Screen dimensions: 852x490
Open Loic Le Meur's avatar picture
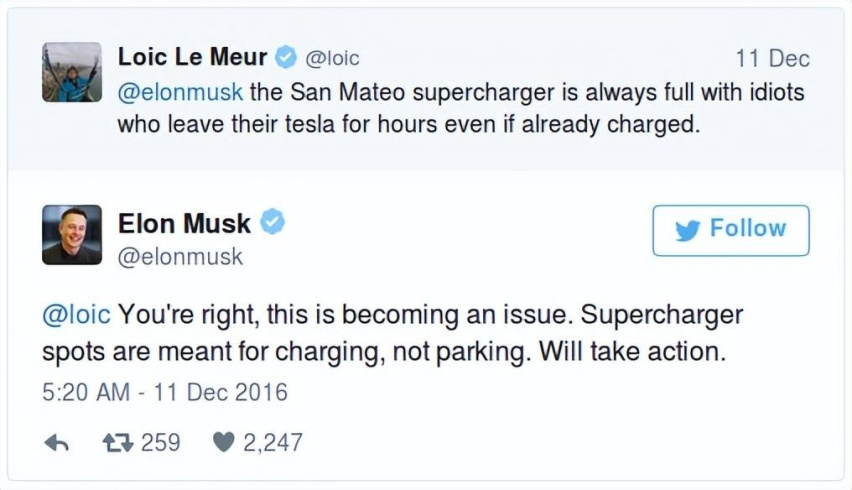coord(72,72)
